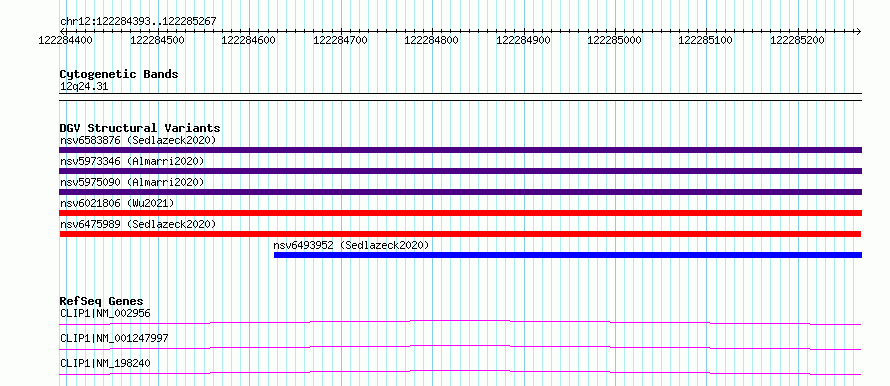Open variant label nsv5973346 (Almarri2020)
The image size is (890, 386).
pyautogui.click(x=132, y=161)
